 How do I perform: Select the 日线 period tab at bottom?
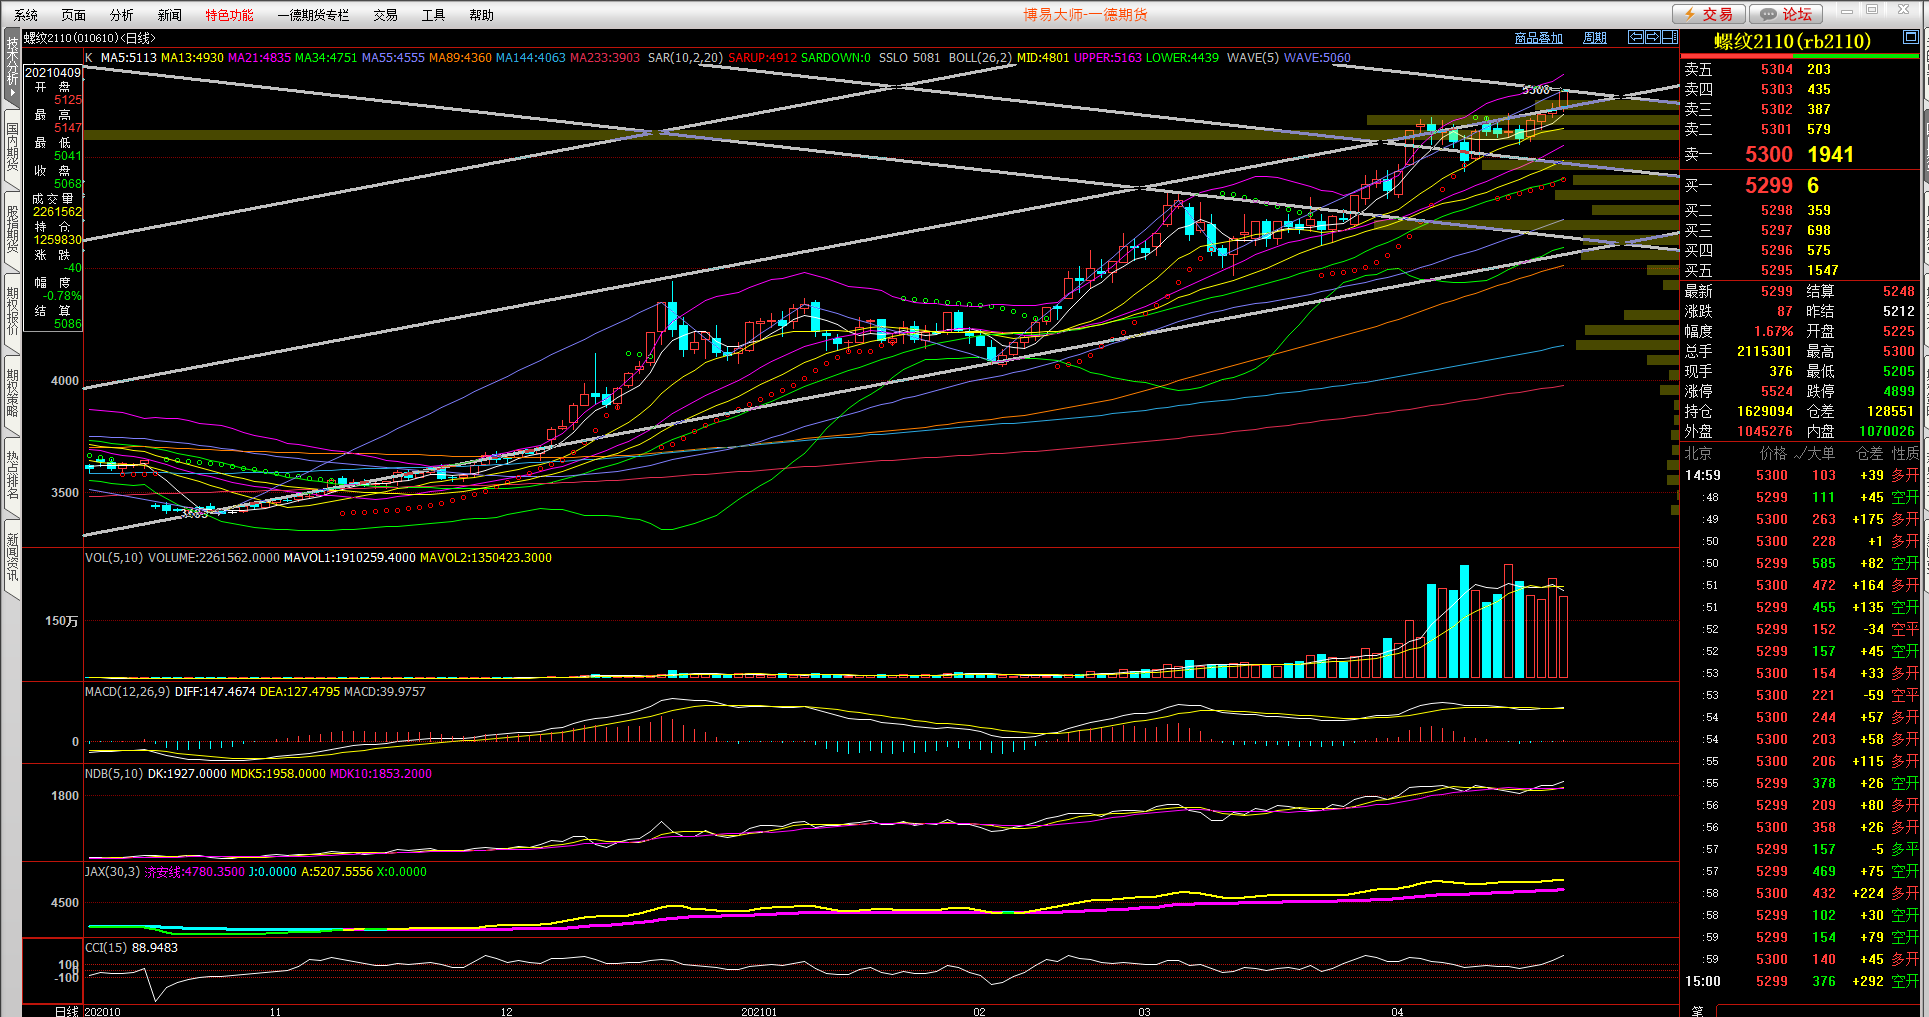66,1011
